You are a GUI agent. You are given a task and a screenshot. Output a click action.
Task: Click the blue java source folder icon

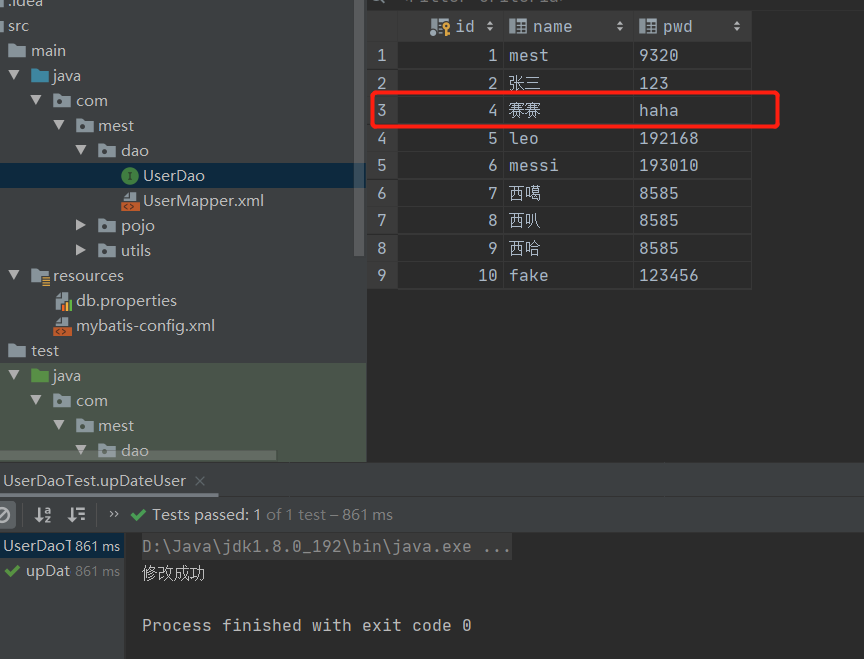tap(40, 75)
